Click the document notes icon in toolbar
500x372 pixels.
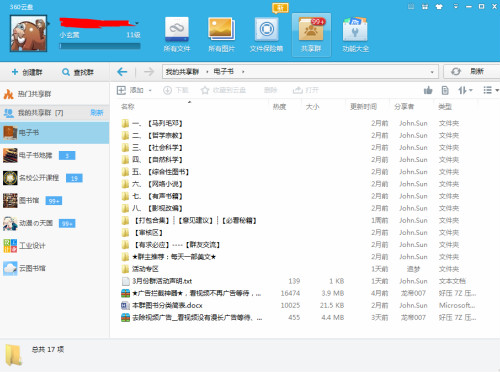pyautogui.click(x=445, y=90)
